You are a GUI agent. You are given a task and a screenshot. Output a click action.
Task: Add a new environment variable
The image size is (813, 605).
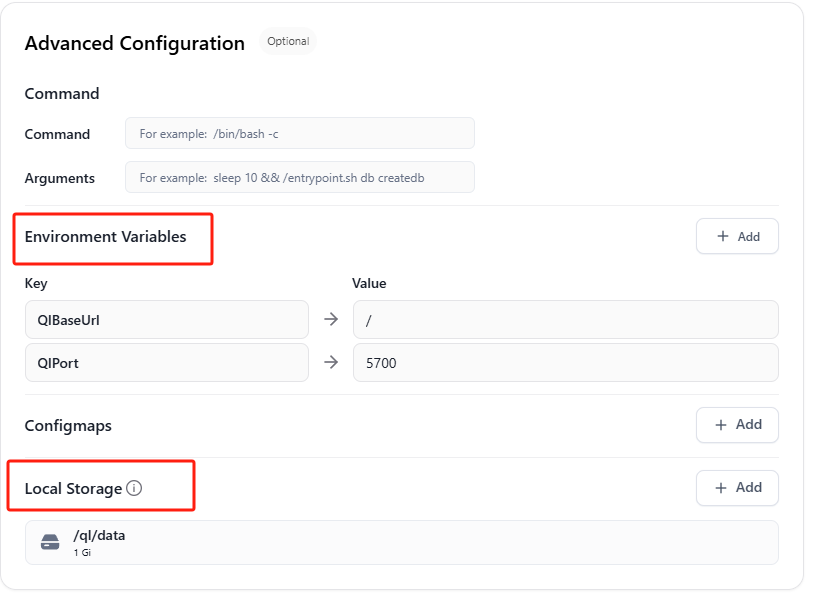click(737, 237)
